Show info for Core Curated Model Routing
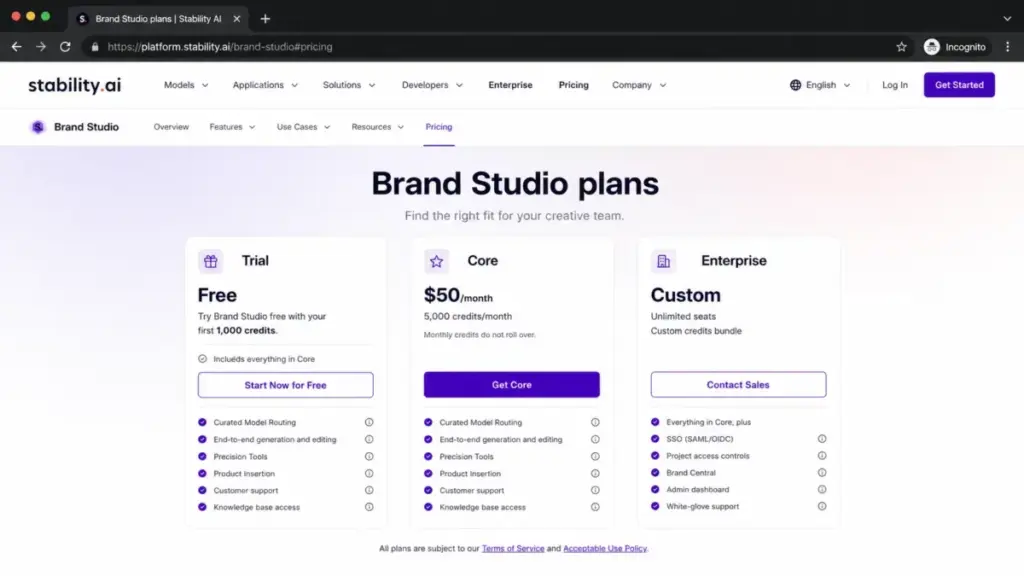The image size is (1024, 576). [x=595, y=423]
